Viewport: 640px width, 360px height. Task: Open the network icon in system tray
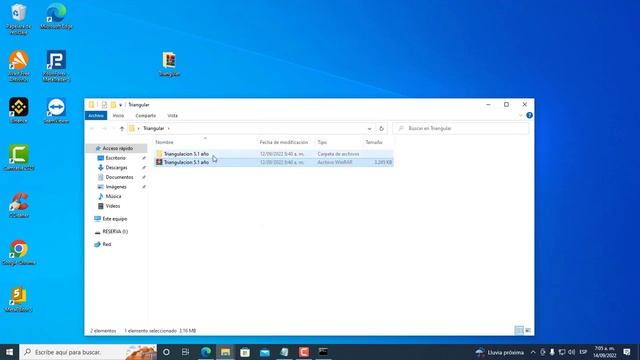tap(562, 352)
